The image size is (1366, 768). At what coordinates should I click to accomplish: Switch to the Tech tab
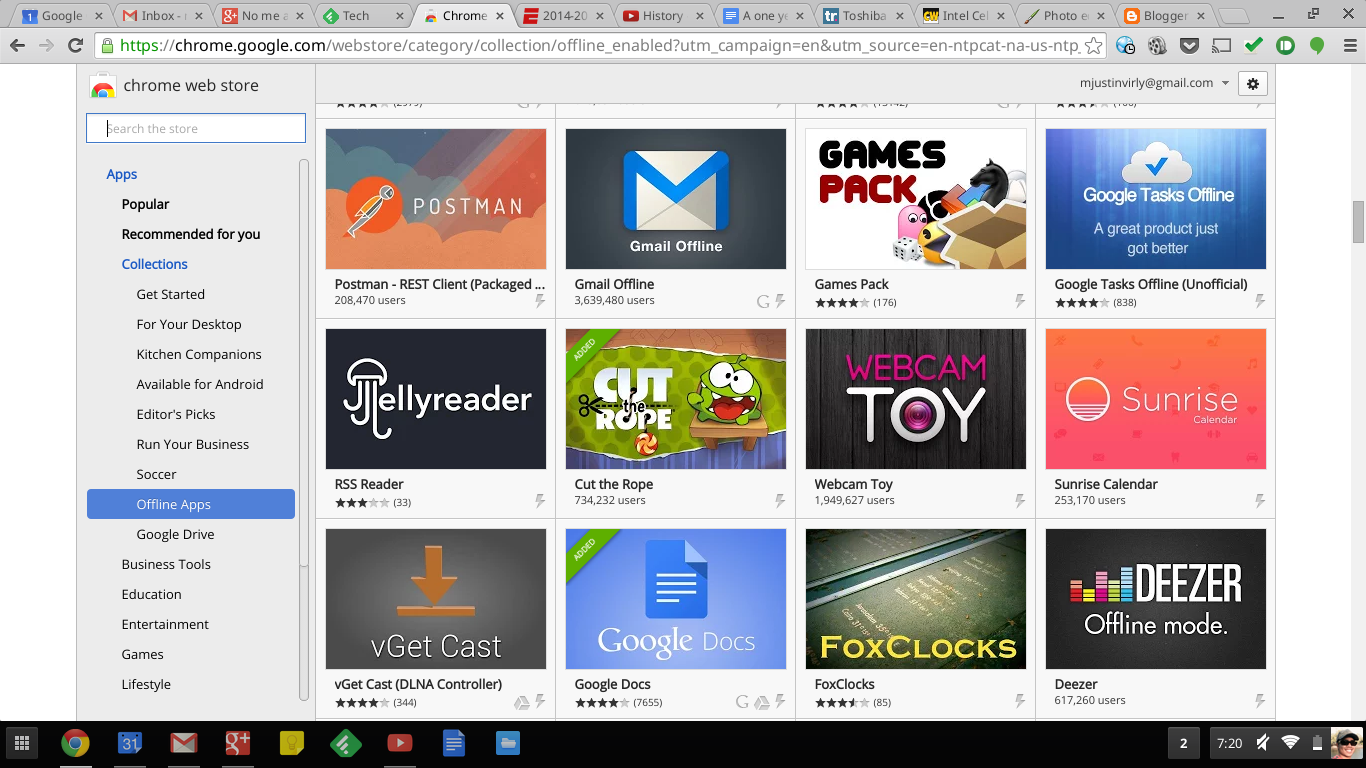point(360,16)
